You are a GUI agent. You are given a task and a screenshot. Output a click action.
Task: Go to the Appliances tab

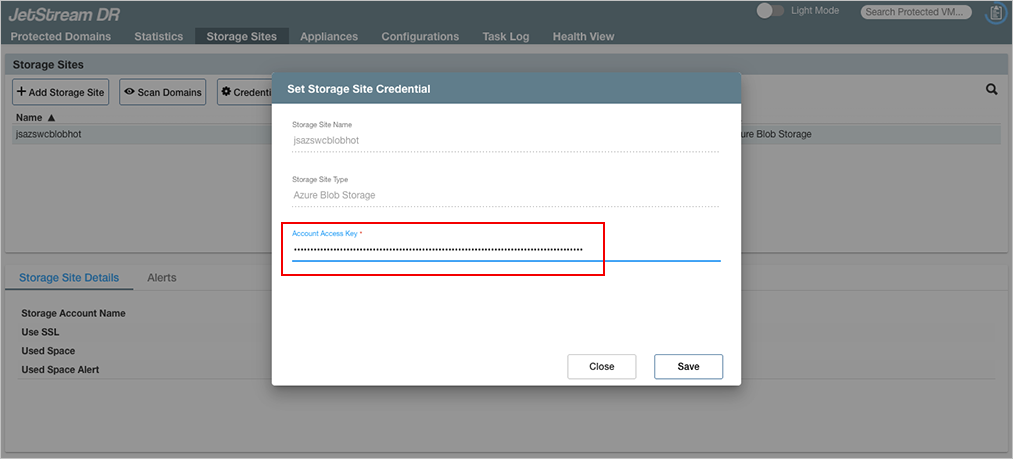click(x=329, y=36)
